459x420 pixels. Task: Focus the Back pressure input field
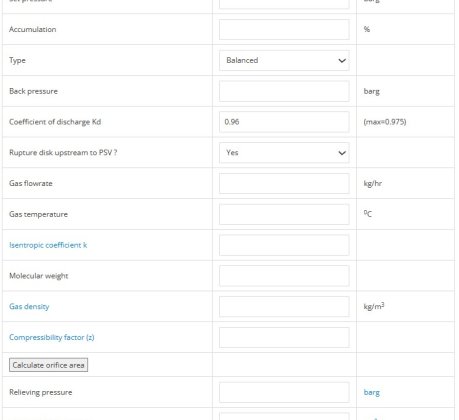[x=284, y=91]
